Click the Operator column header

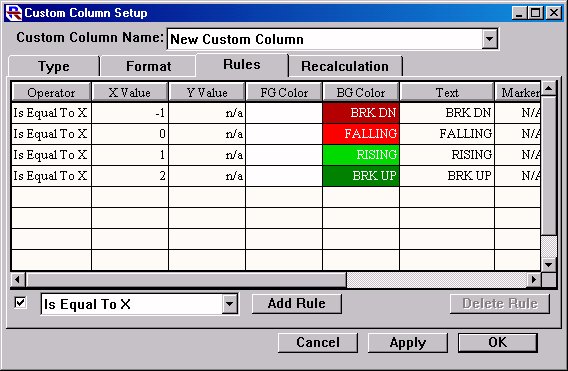pyautogui.click(x=51, y=92)
